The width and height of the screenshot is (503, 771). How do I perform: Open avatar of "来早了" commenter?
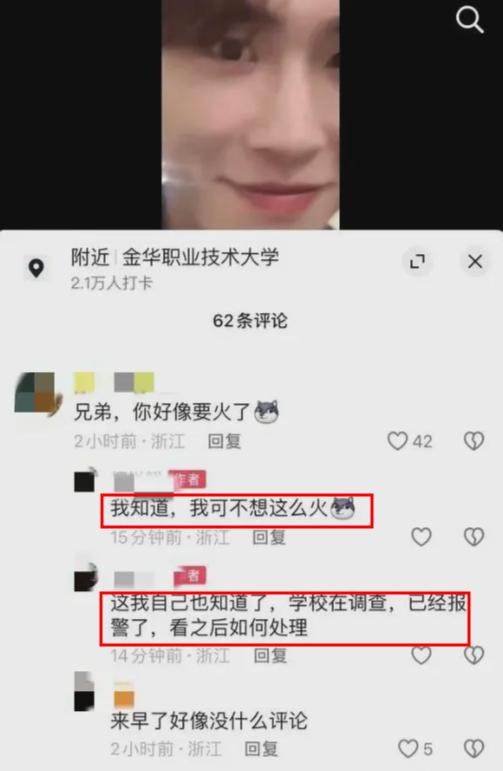[84, 691]
